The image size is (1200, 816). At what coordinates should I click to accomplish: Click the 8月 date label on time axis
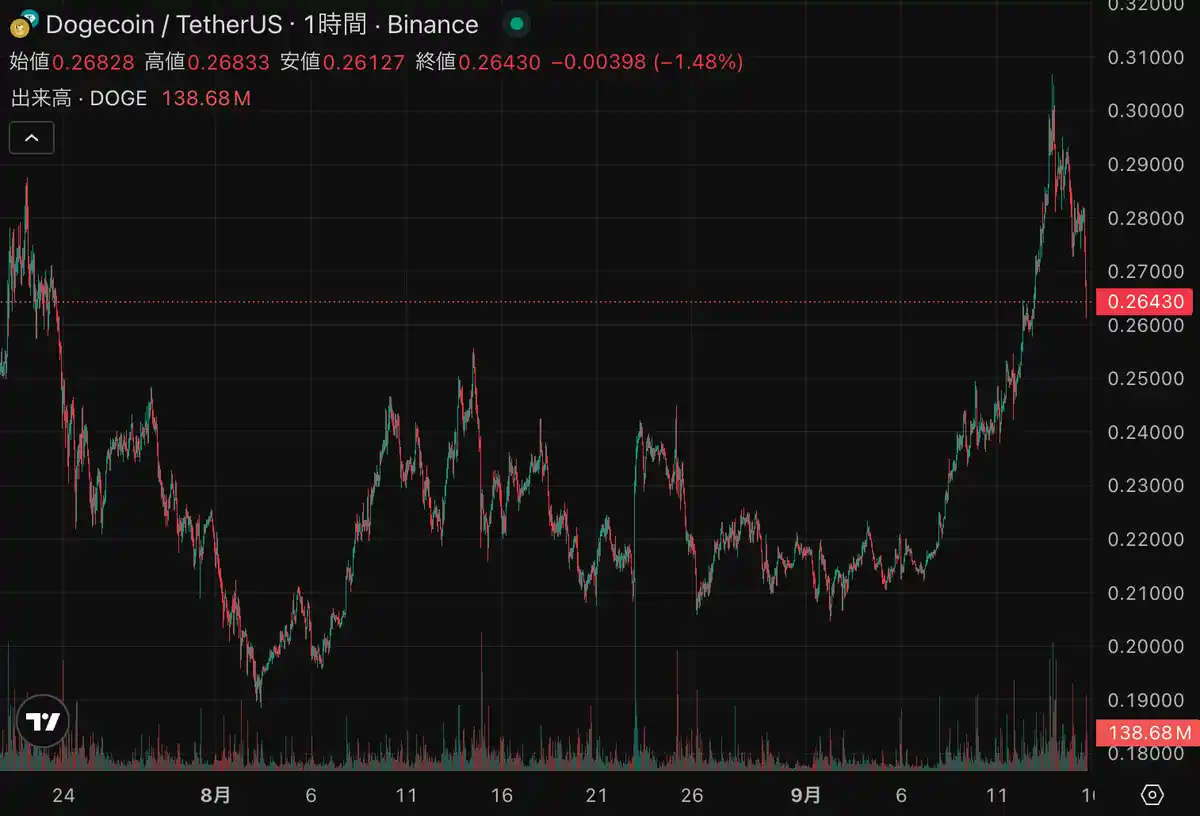(216, 795)
